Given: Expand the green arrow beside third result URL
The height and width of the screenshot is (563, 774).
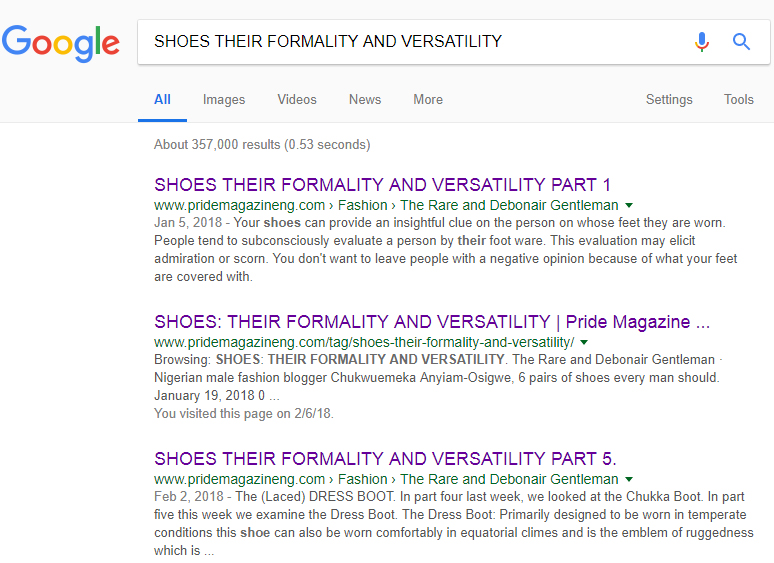Looking at the screenshot, I should [628, 479].
